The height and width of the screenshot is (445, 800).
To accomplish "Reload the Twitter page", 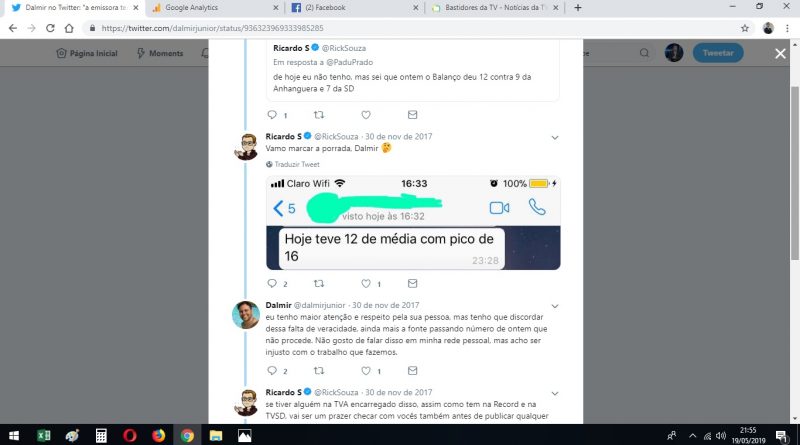I will [50, 28].
